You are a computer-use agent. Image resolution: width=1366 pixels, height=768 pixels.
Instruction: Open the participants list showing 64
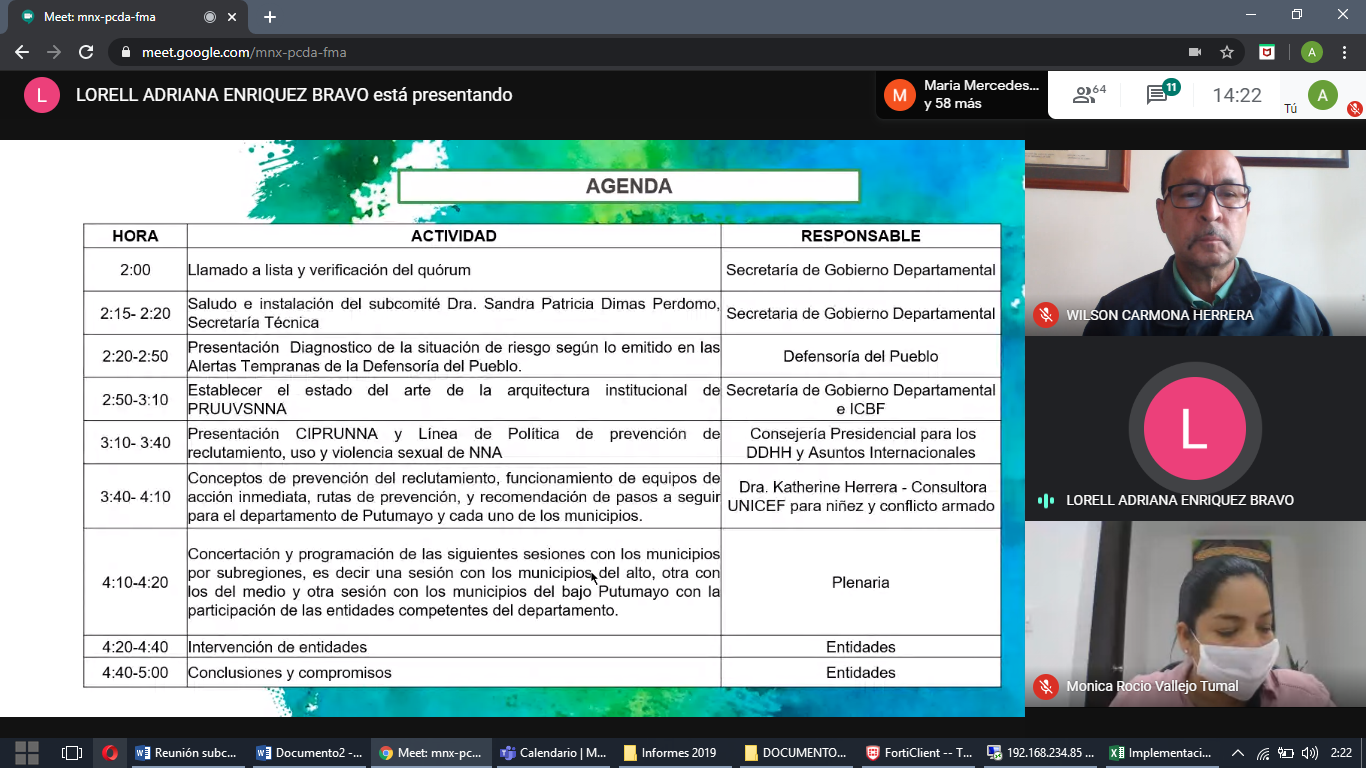coord(1089,95)
